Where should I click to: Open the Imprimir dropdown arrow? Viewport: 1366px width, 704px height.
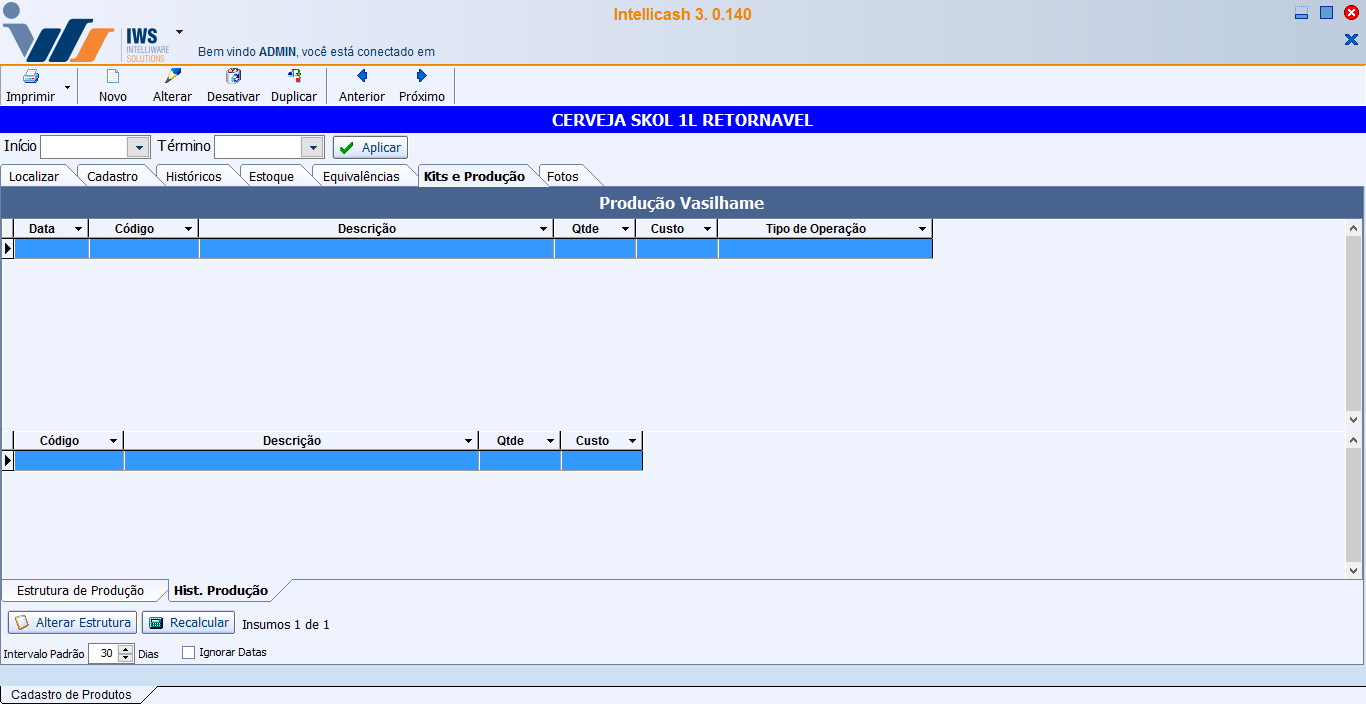point(67,87)
